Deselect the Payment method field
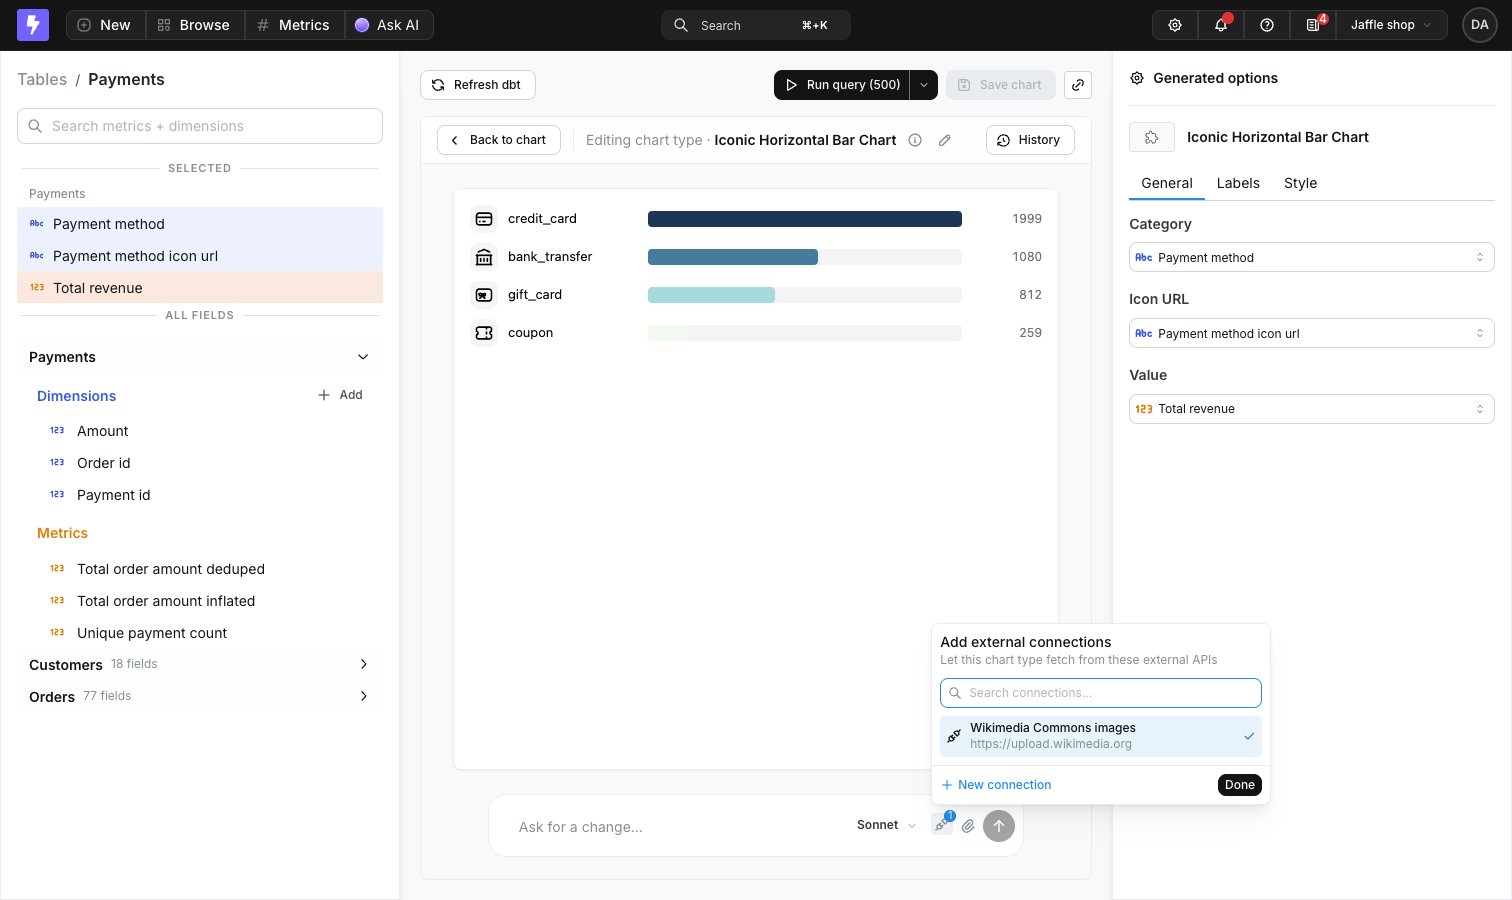 [200, 224]
